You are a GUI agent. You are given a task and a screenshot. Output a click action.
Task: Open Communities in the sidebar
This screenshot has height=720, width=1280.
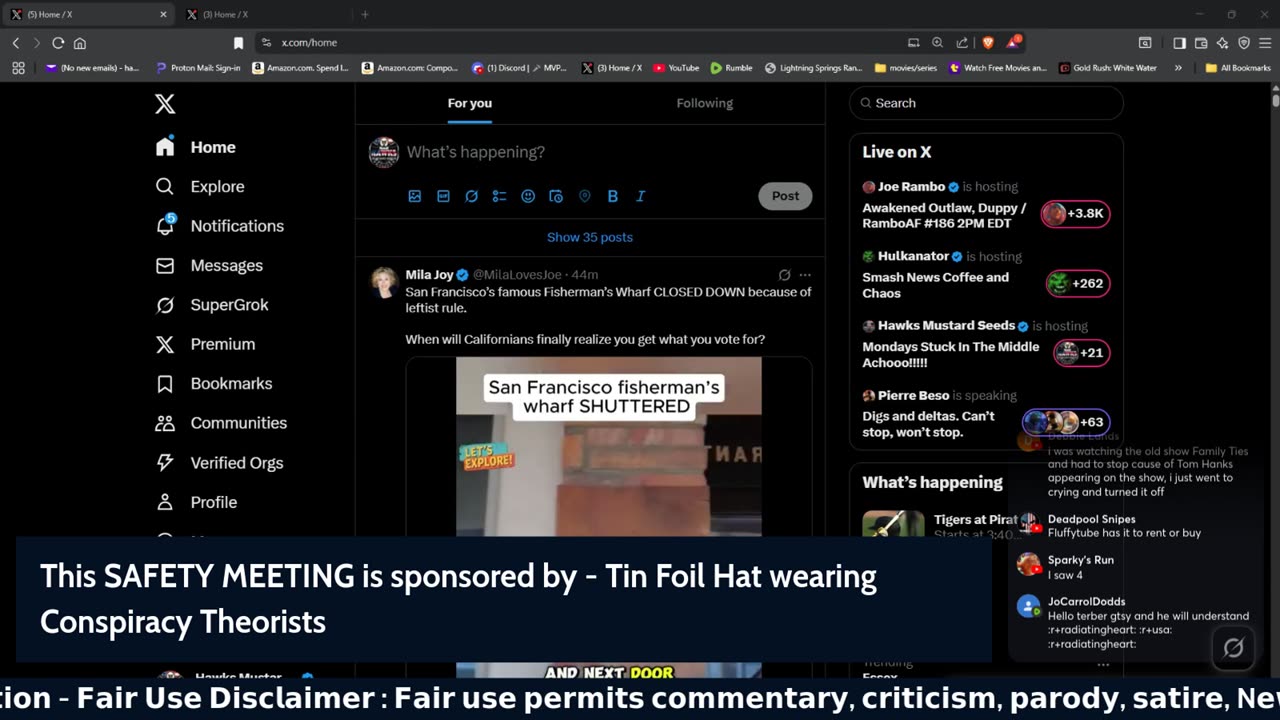coord(221,423)
